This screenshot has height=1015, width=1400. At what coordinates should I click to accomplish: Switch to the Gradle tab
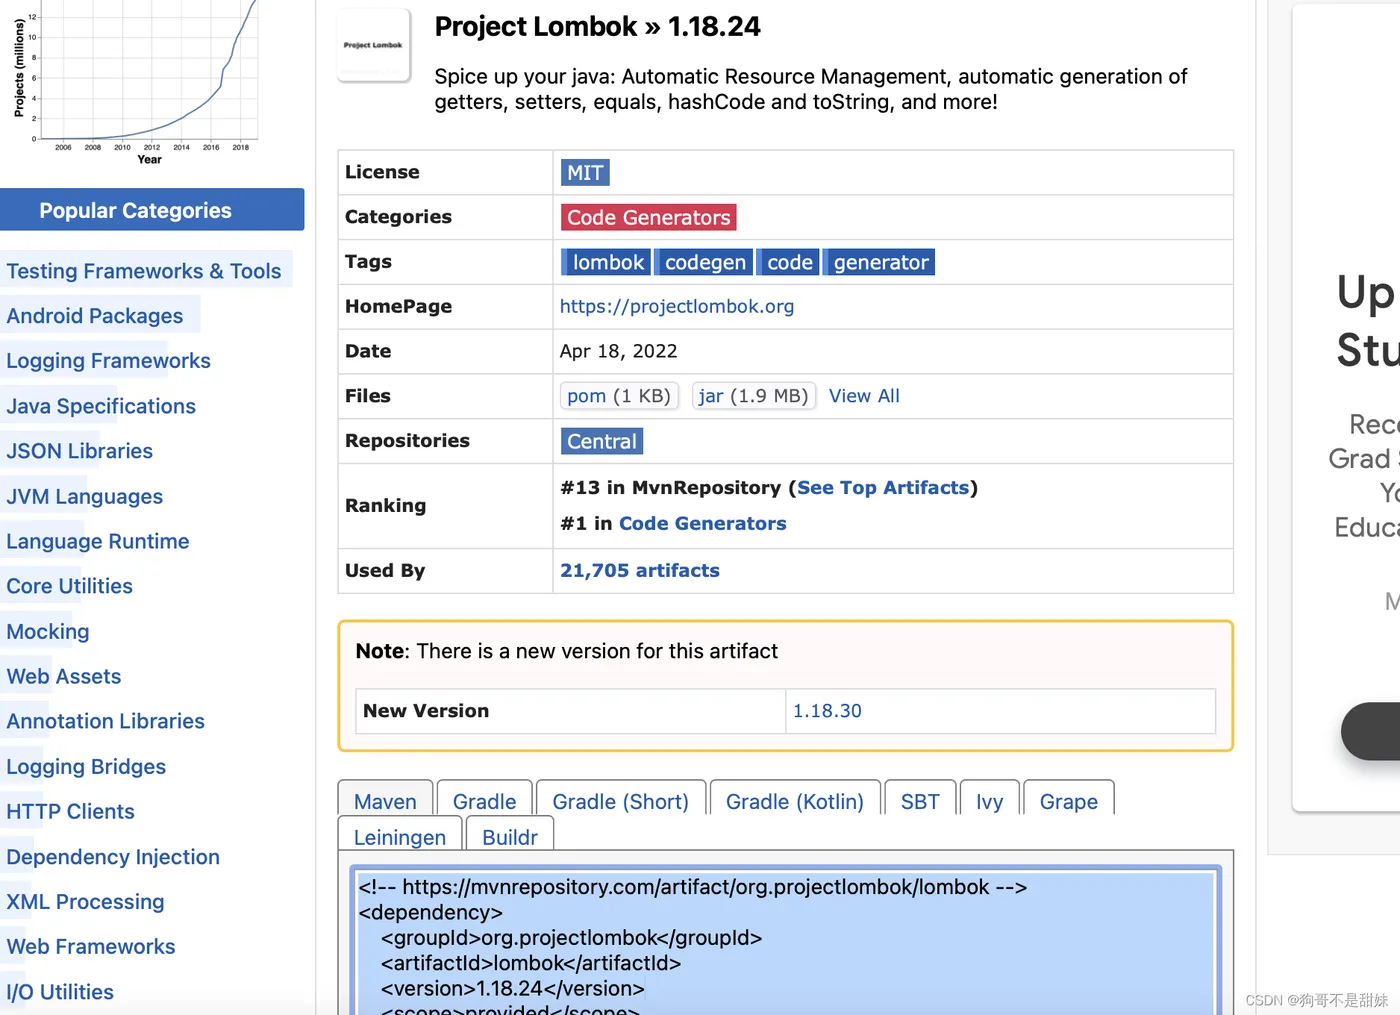[484, 801]
